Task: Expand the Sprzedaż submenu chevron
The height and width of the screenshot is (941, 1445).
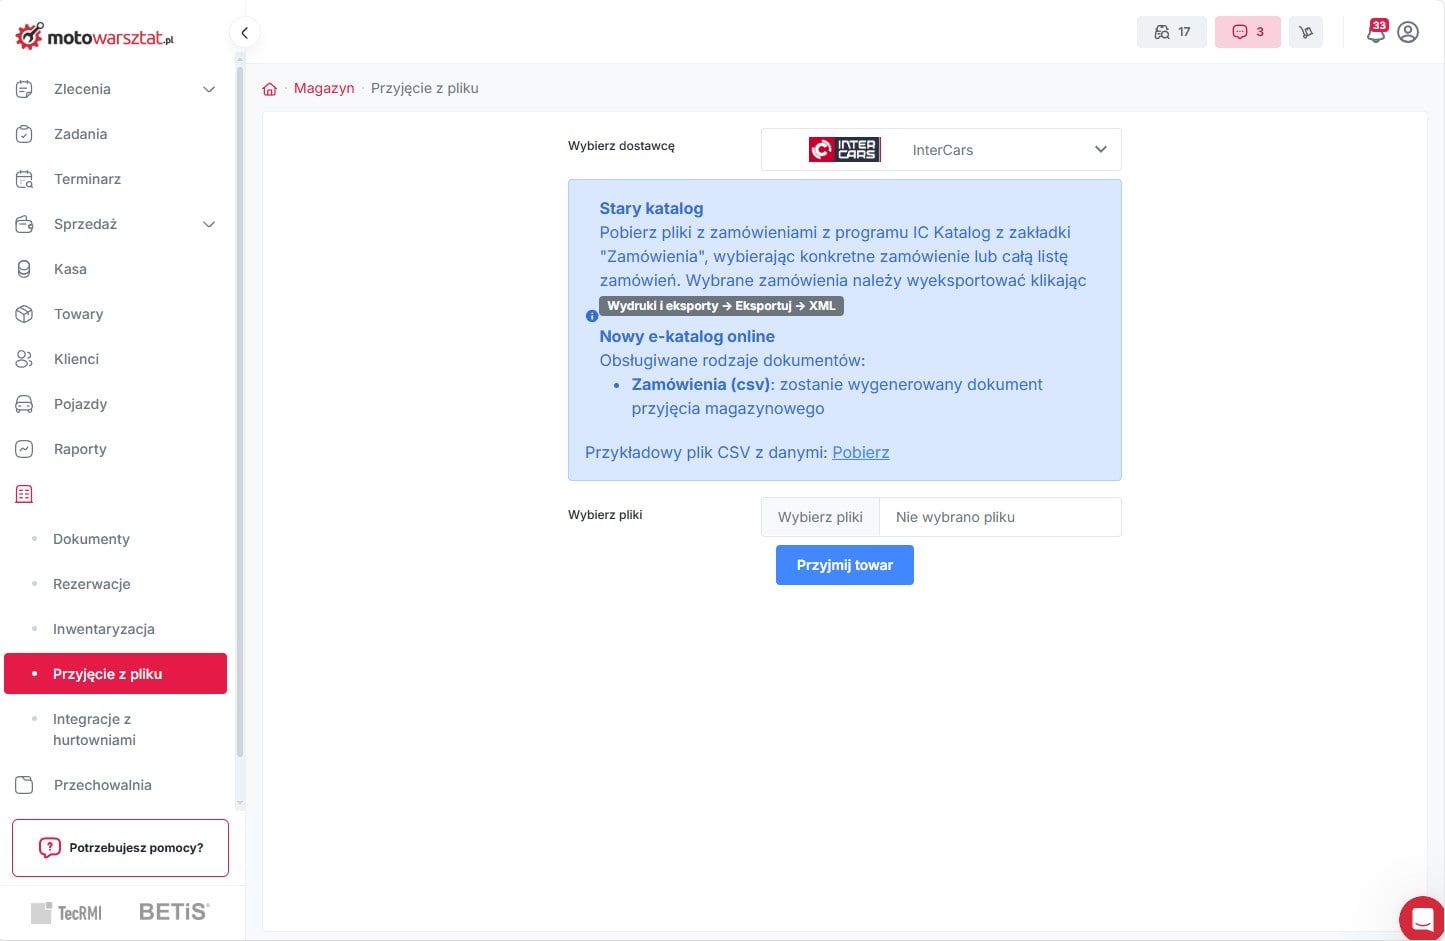Action: pyautogui.click(x=209, y=224)
